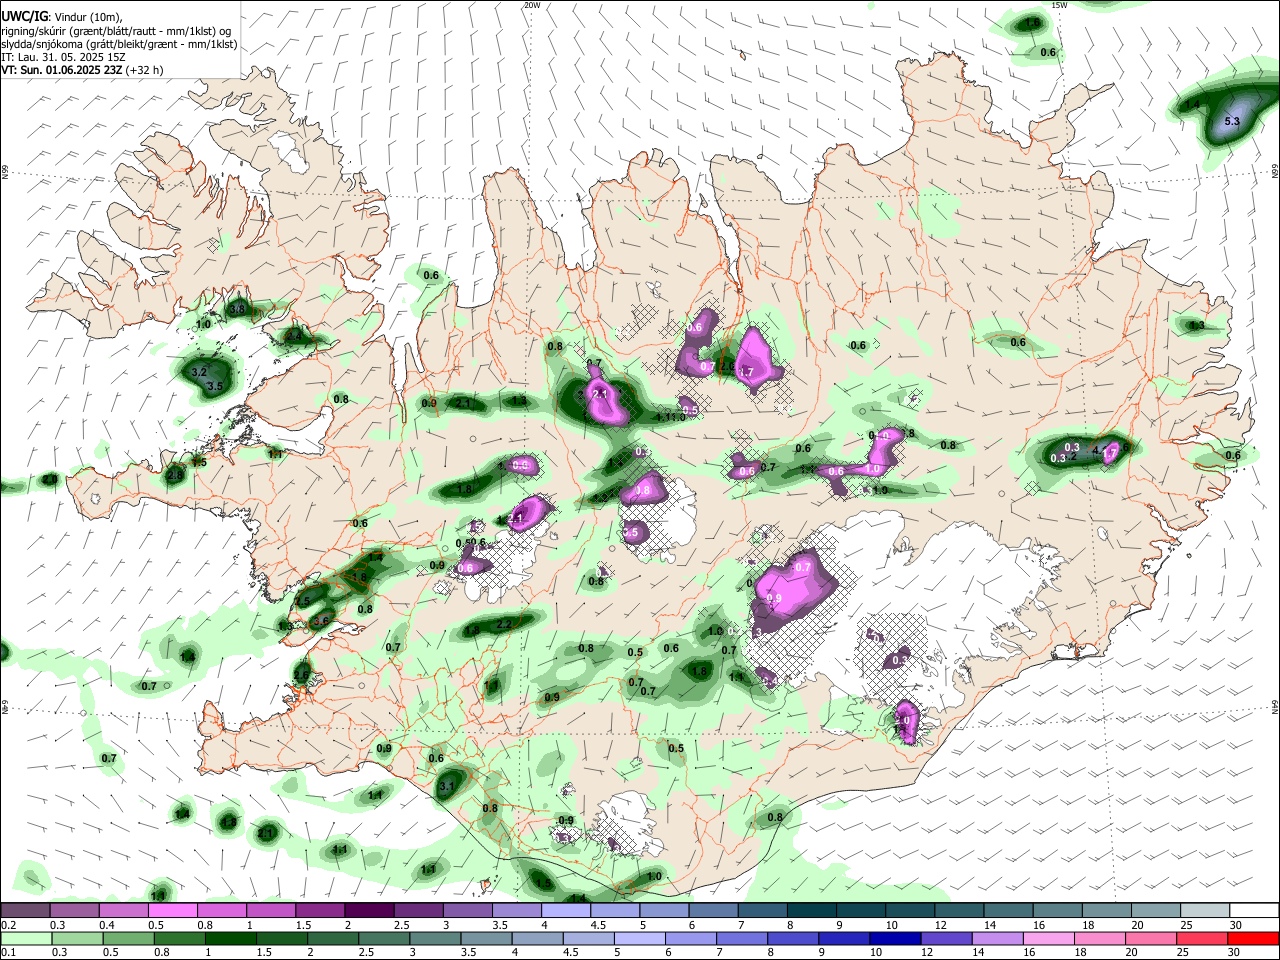Viewport: 1280px width, 960px height.
Task: Click the '0.4' label under upper legend
Action: pyautogui.click(x=107, y=925)
